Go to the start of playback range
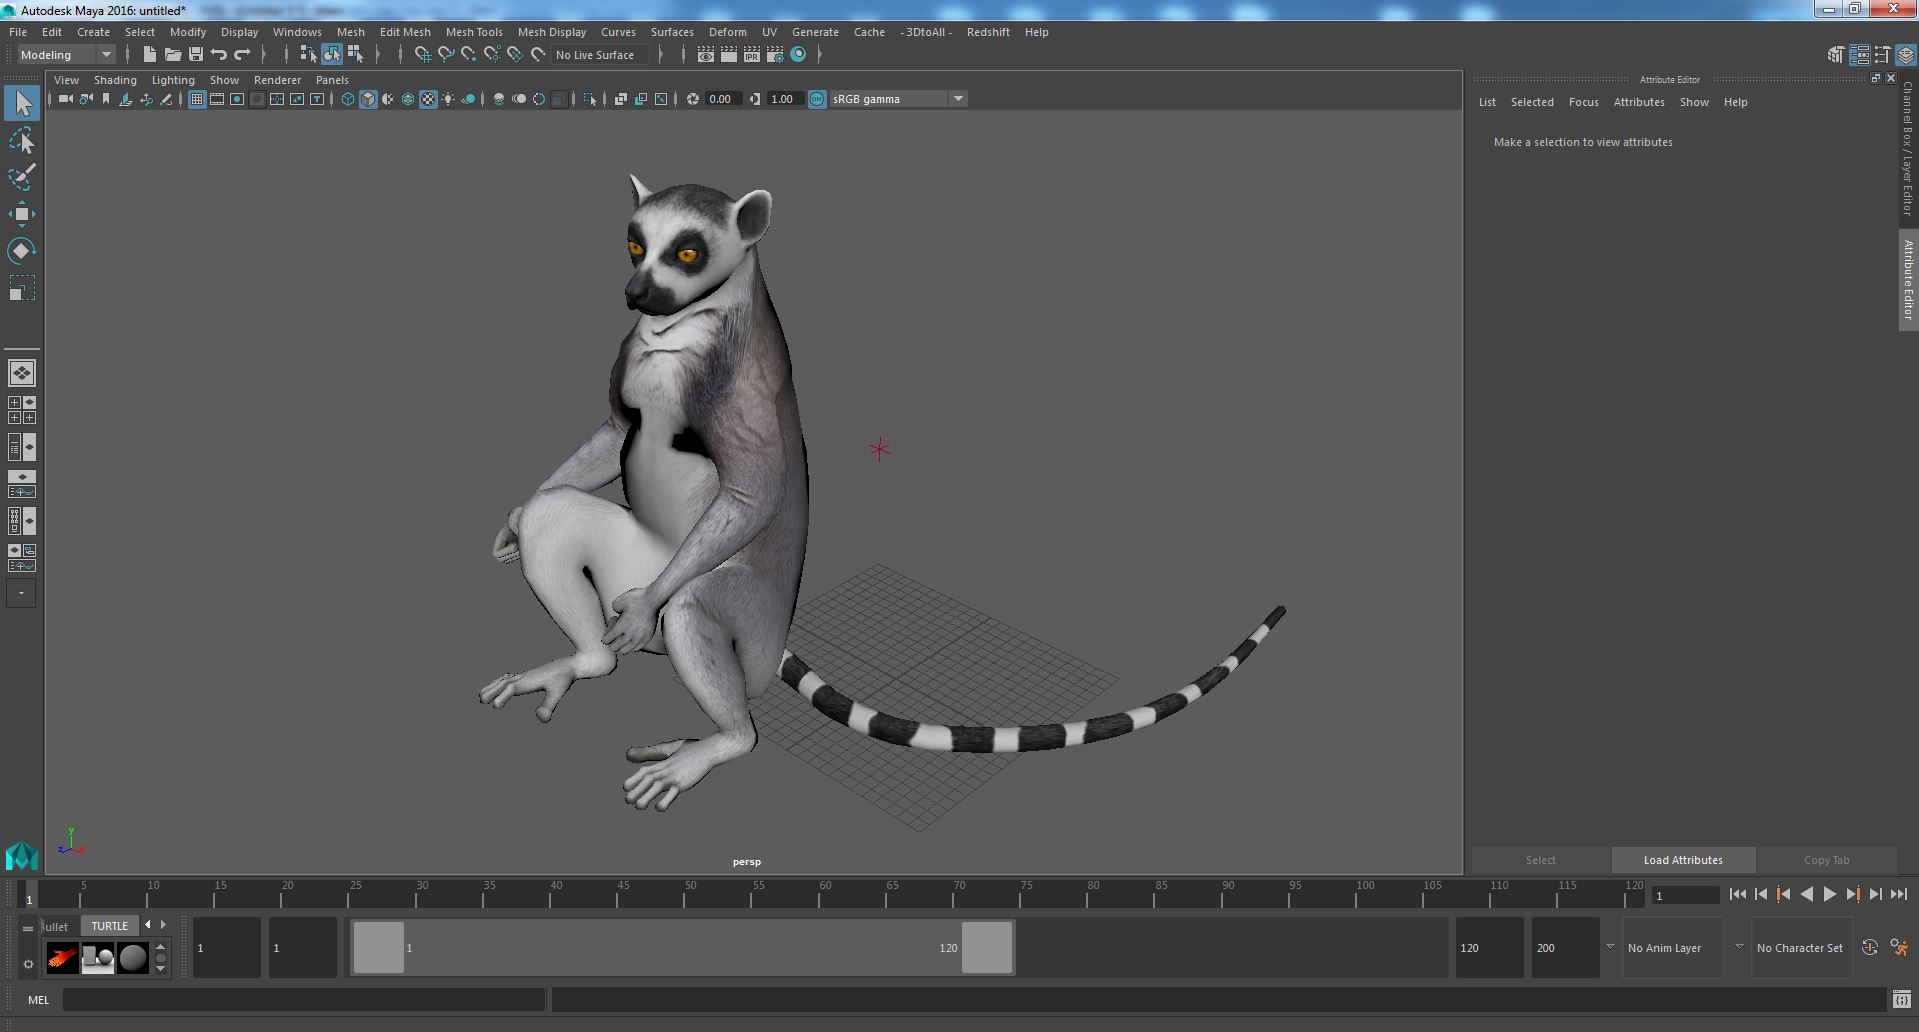 click(1737, 895)
